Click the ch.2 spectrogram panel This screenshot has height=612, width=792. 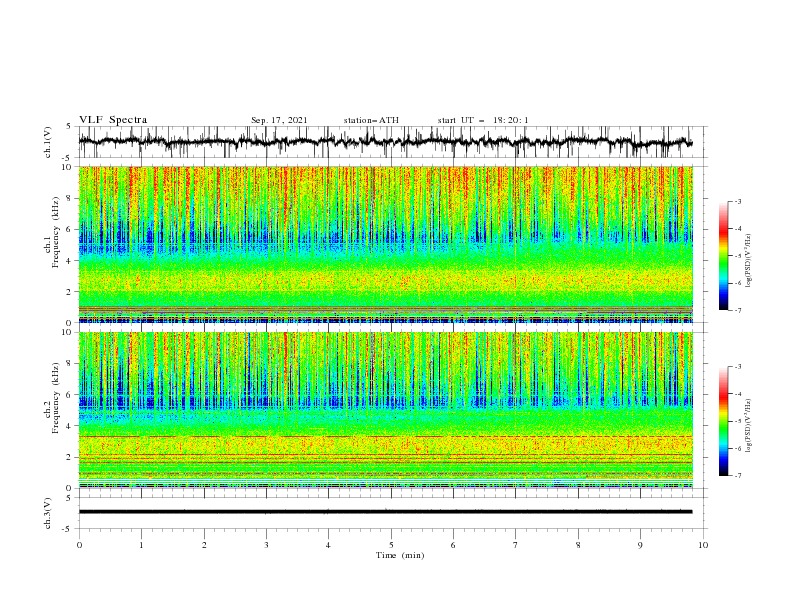click(x=385, y=410)
